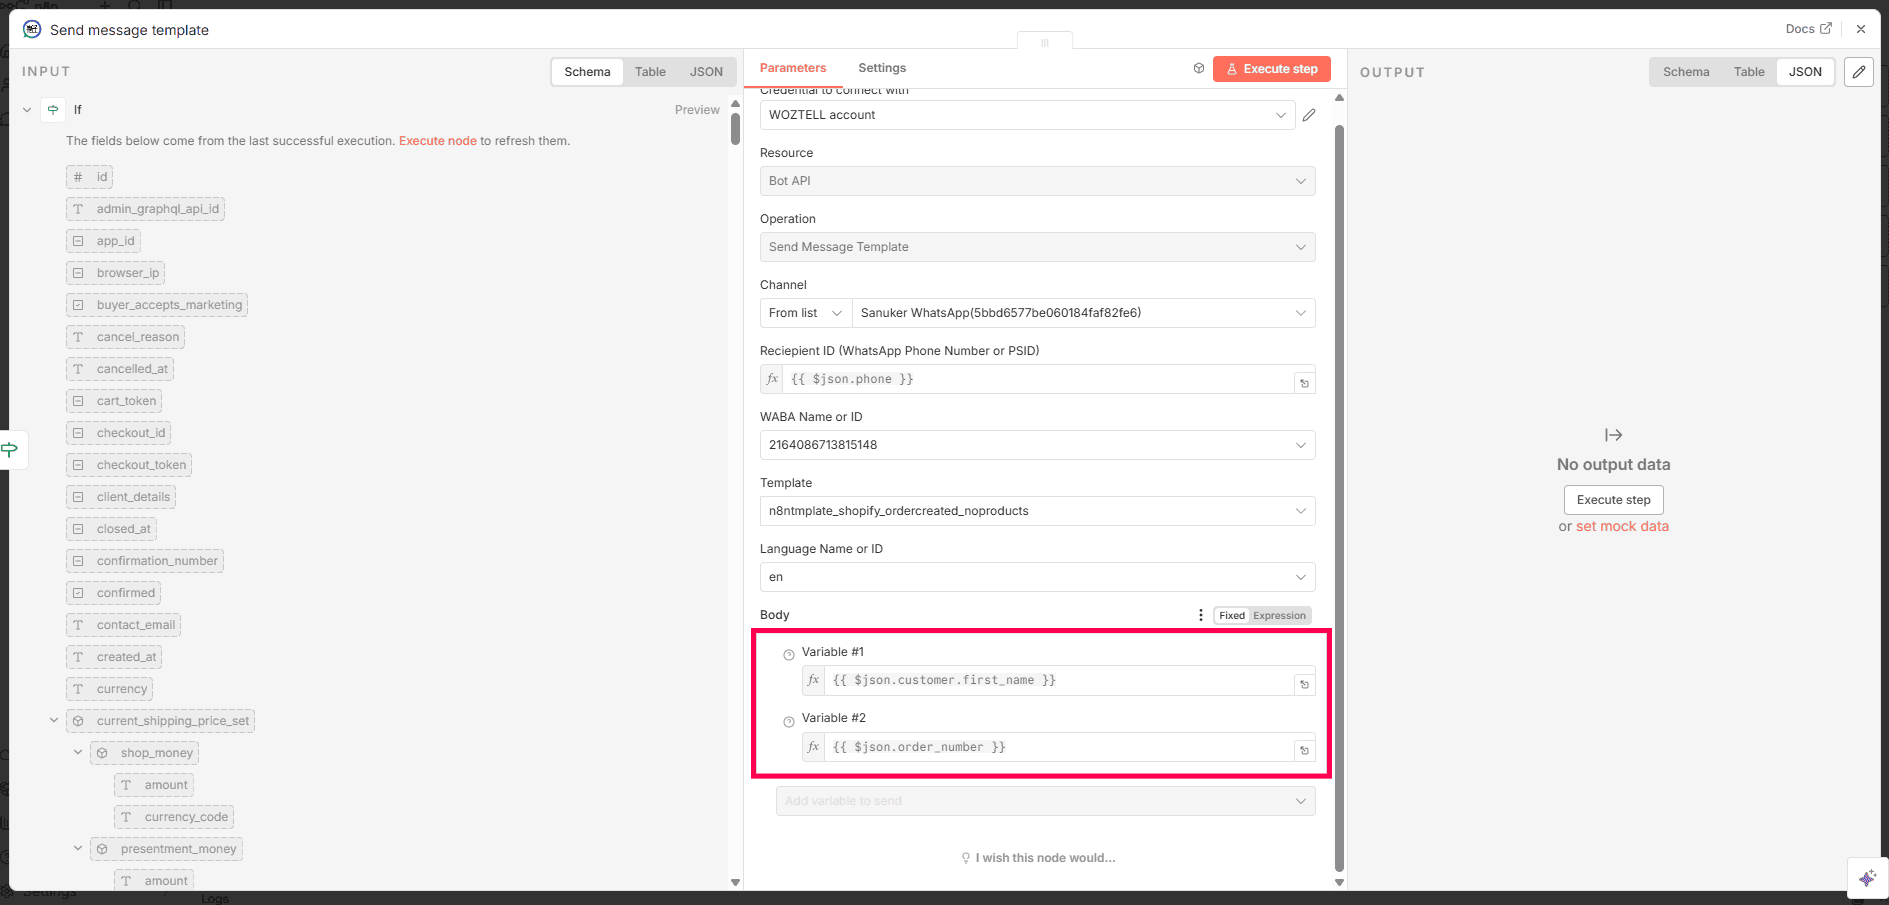1889x905 pixels.
Task: Click the set mock data link
Action: pos(1622,527)
